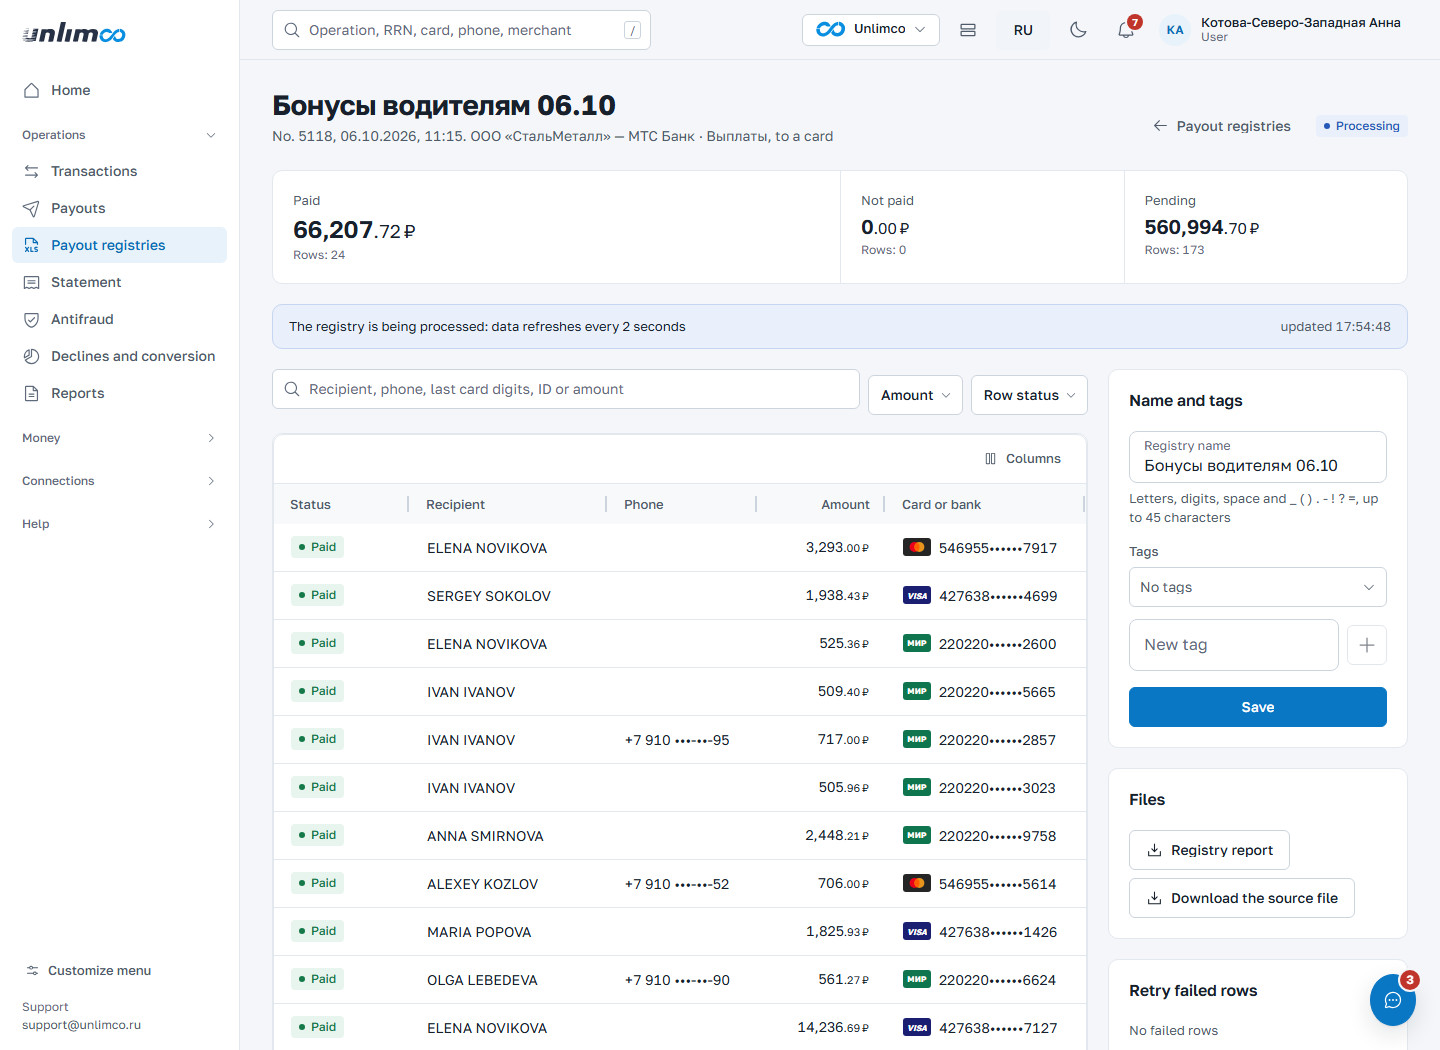Open the layout density icon in header
The image size is (1440, 1050).
(x=968, y=30)
